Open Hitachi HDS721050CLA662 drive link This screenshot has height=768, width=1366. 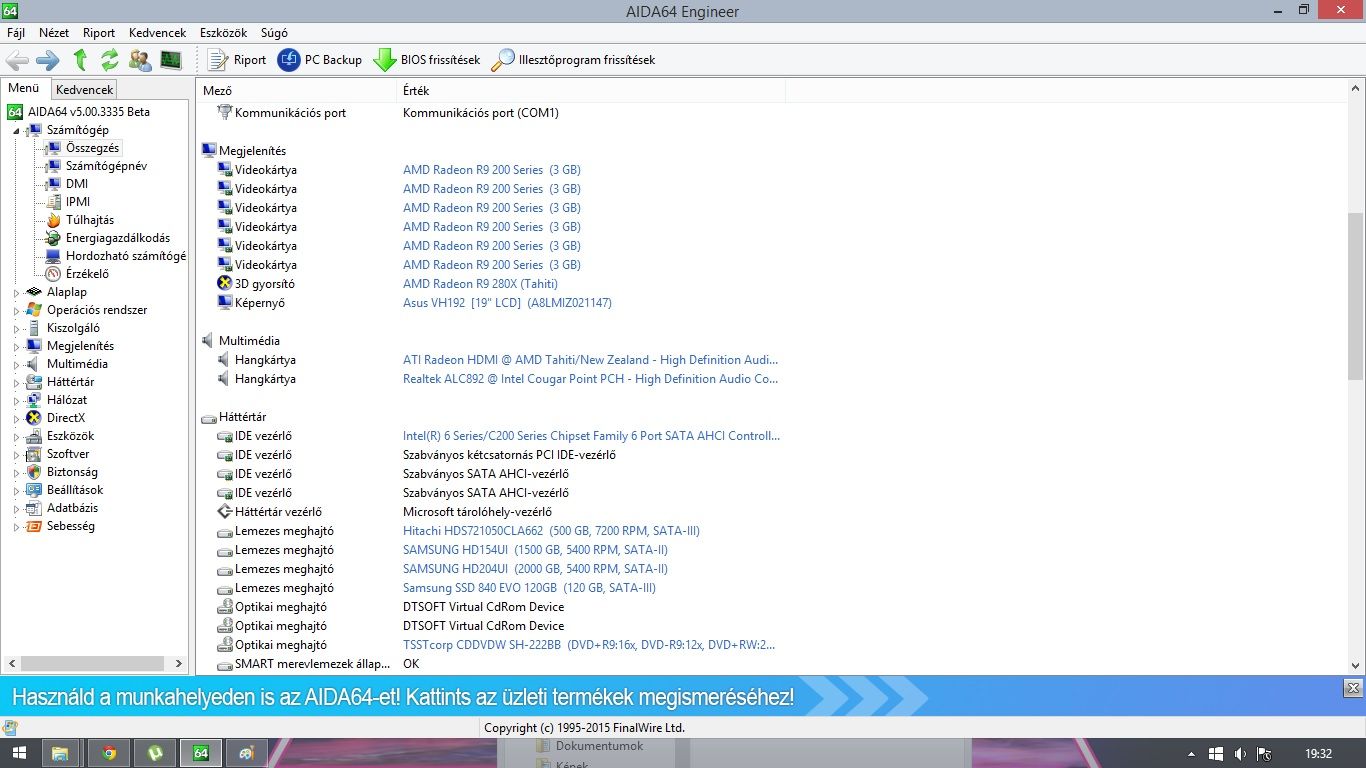pos(551,531)
